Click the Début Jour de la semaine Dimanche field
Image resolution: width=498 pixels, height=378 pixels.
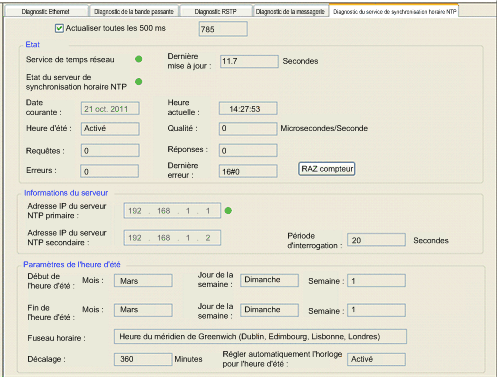[269, 280]
